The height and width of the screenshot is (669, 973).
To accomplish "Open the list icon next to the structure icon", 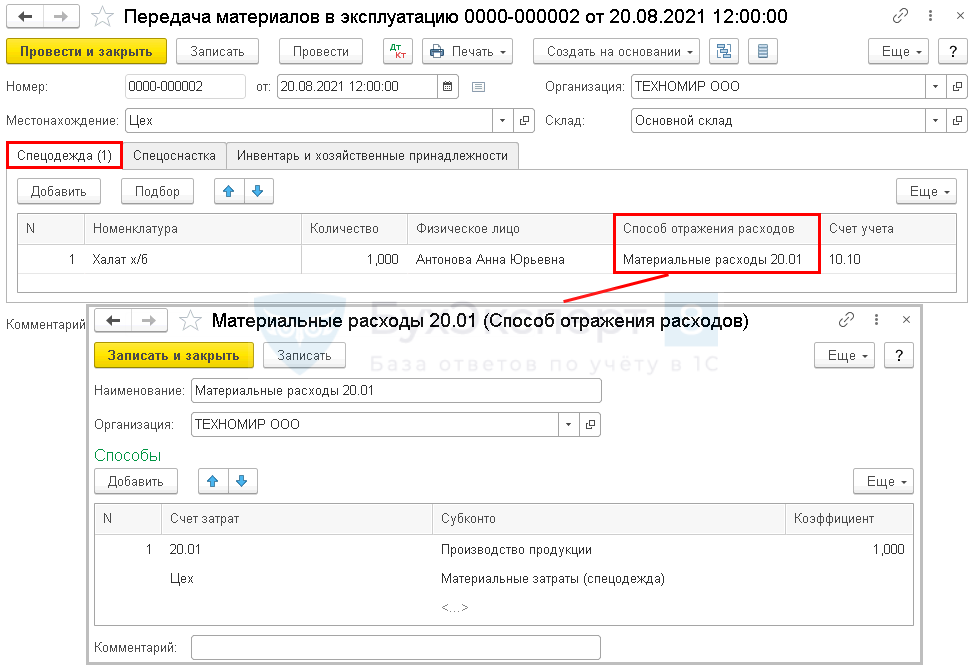I will coord(763,52).
